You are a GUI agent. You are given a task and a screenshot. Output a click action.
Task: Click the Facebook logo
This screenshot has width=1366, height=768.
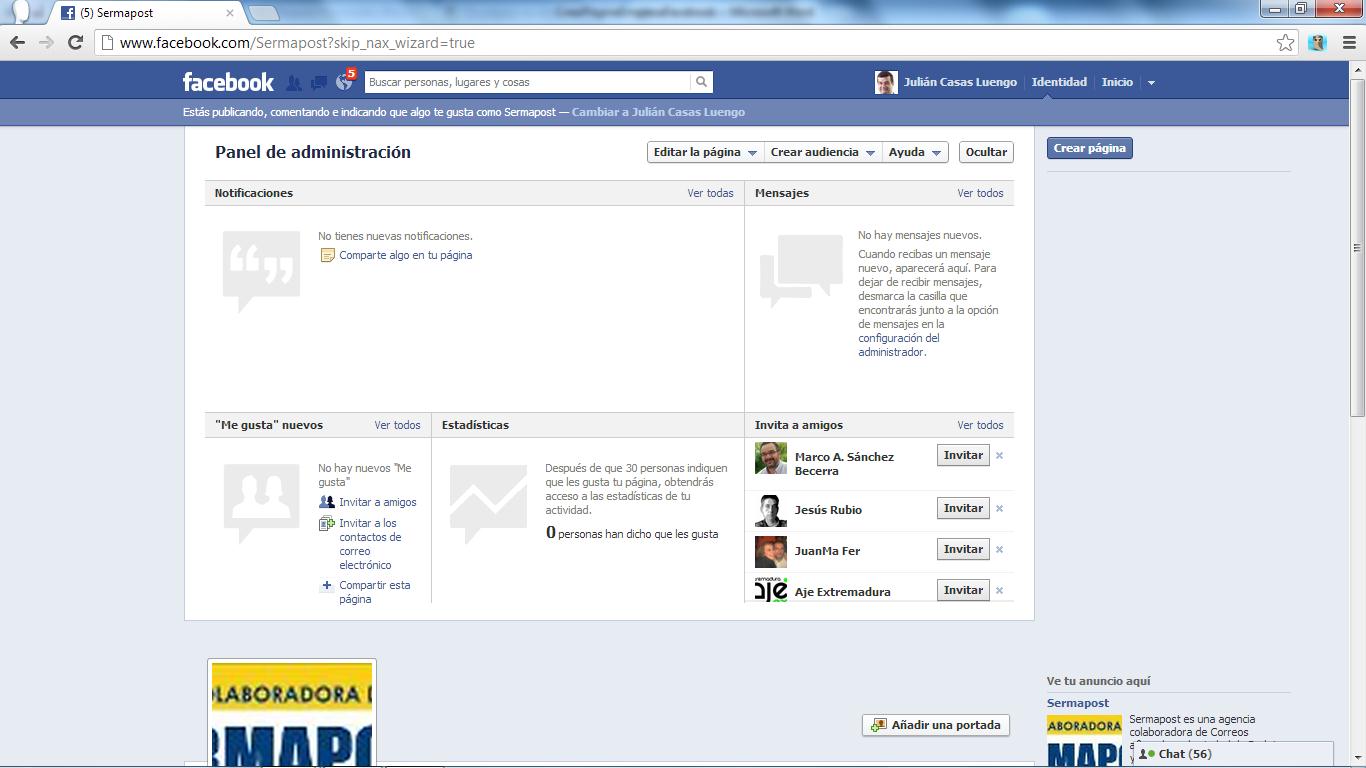click(228, 82)
